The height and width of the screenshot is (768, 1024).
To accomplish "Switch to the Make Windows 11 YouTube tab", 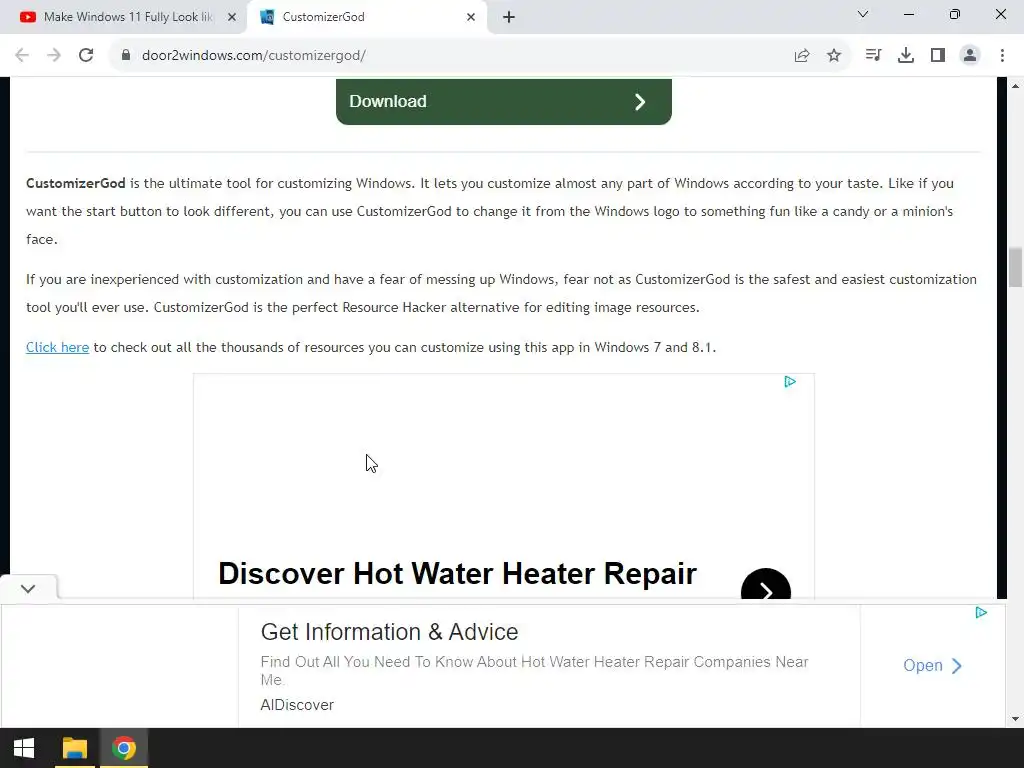I will pyautogui.click(x=123, y=17).
